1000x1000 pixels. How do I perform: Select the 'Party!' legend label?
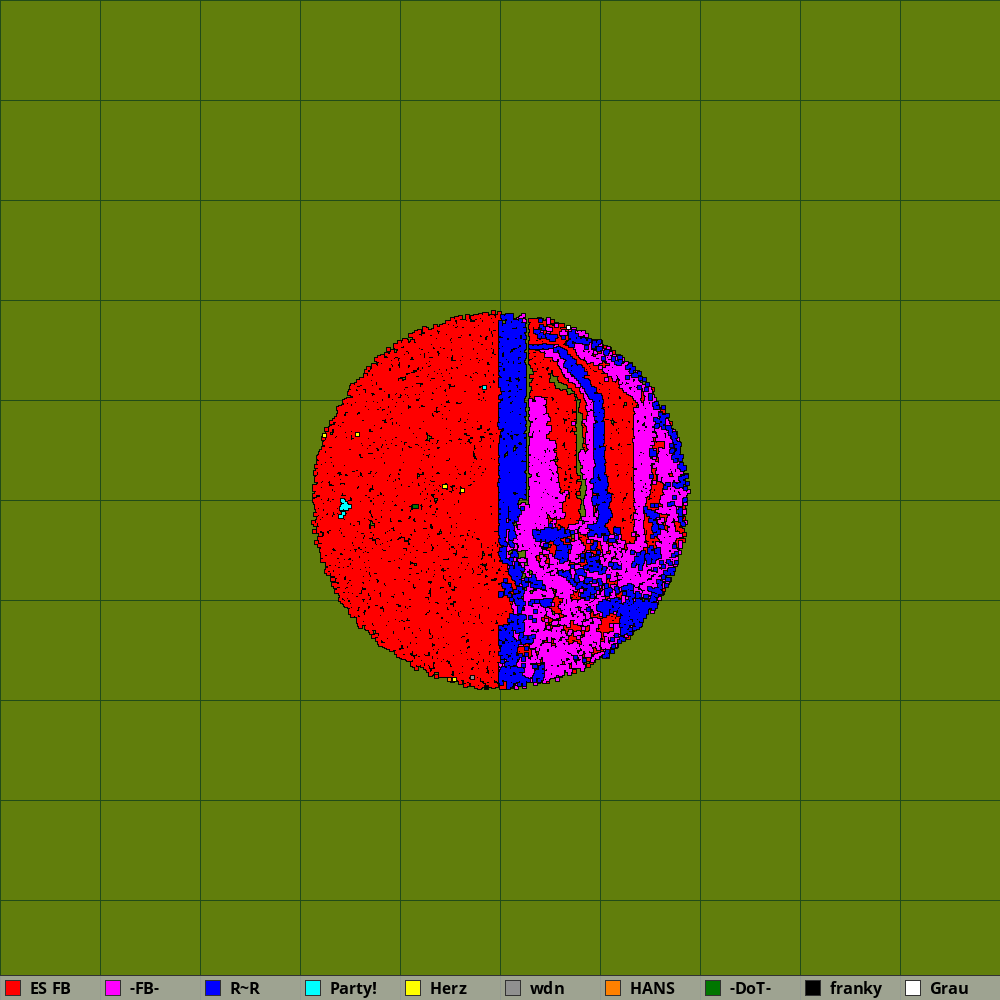click(x=353, y=989)
